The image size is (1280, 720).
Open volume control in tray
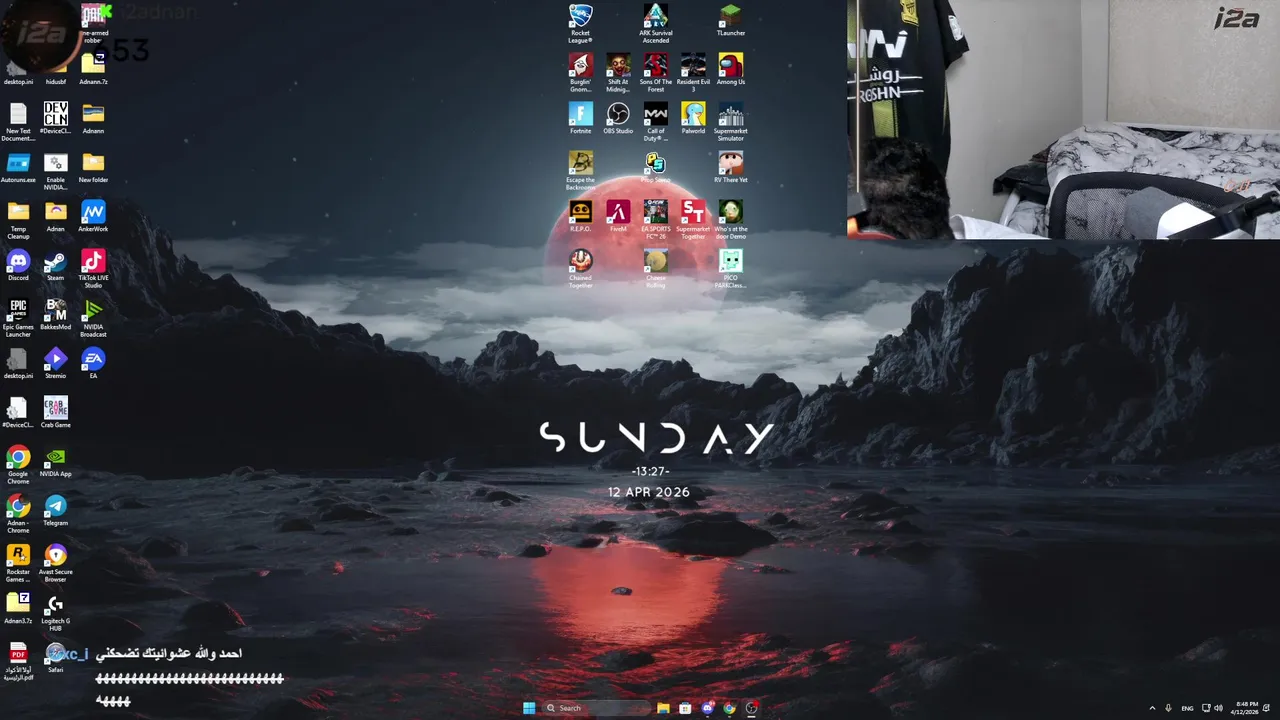point(1218,708)
